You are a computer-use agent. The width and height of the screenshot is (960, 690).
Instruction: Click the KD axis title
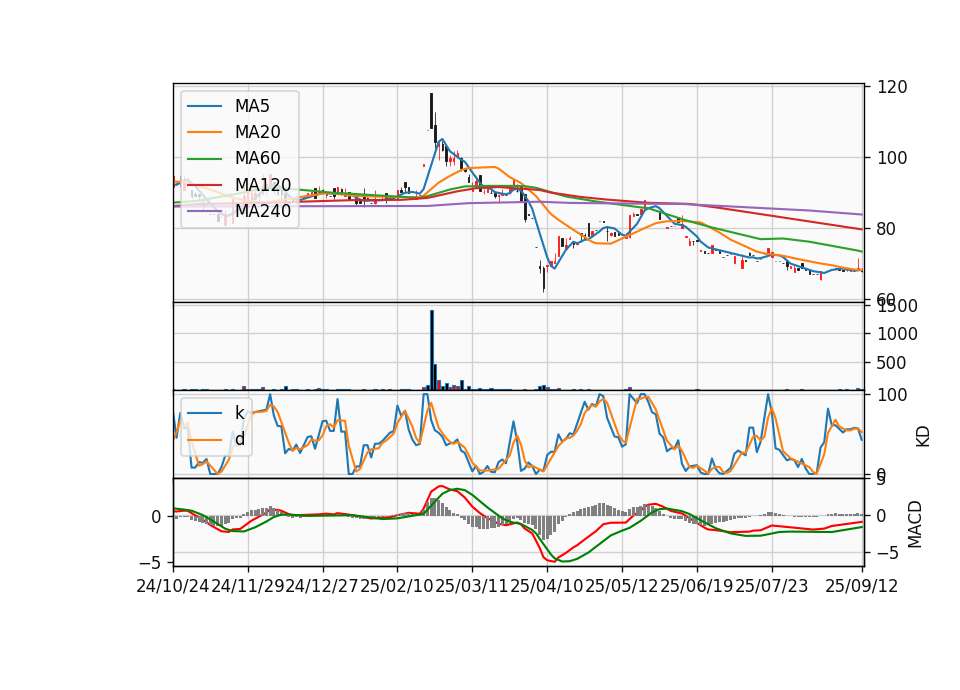coord(923,436)
